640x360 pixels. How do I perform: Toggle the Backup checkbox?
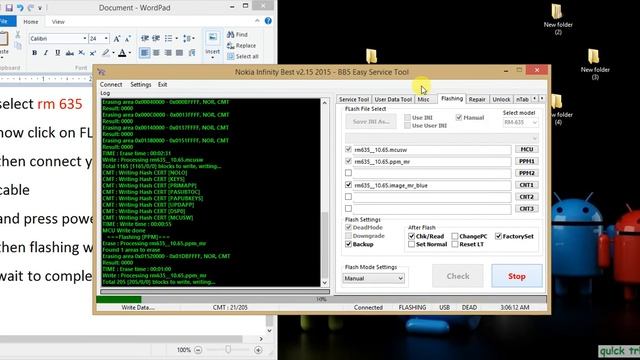tap(348, 244)
